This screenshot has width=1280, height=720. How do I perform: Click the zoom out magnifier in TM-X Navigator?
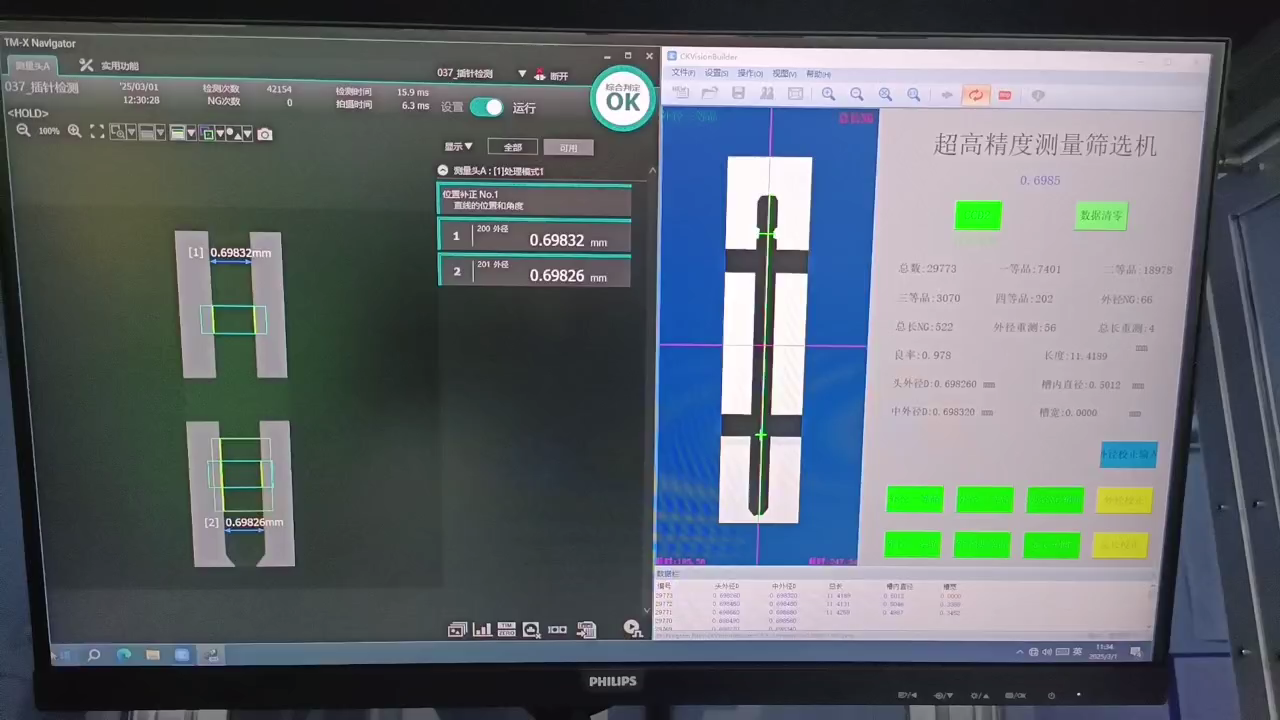point(23,131)
